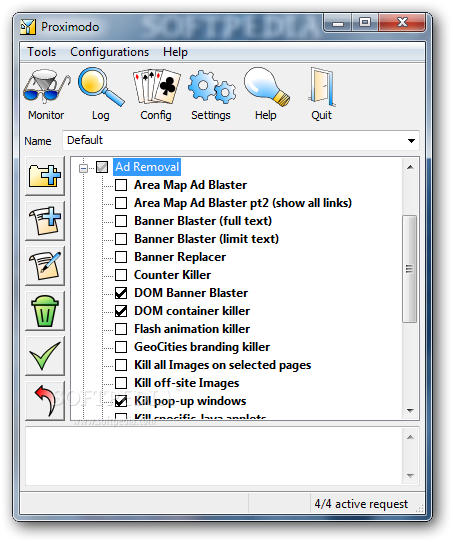Open the Name configuration dropdown
This screenshot has height=542, width=453.
point(411,141)
